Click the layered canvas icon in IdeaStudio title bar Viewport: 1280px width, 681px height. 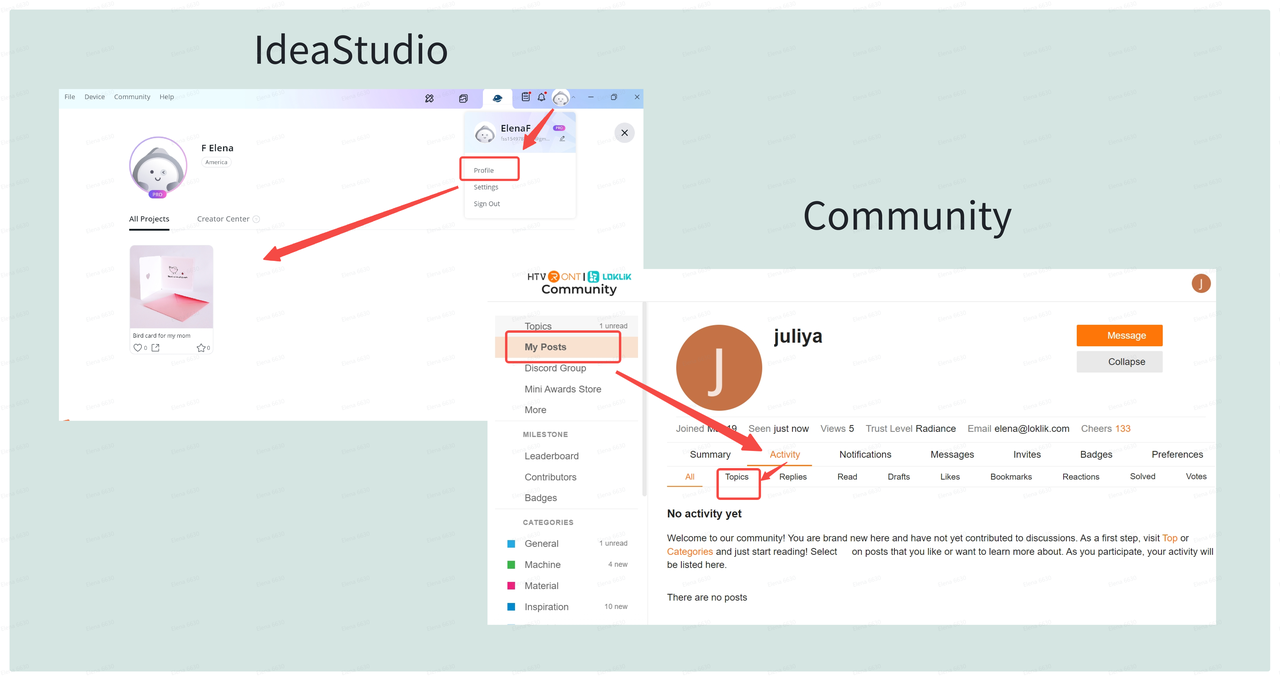click(x=463, y=98)
